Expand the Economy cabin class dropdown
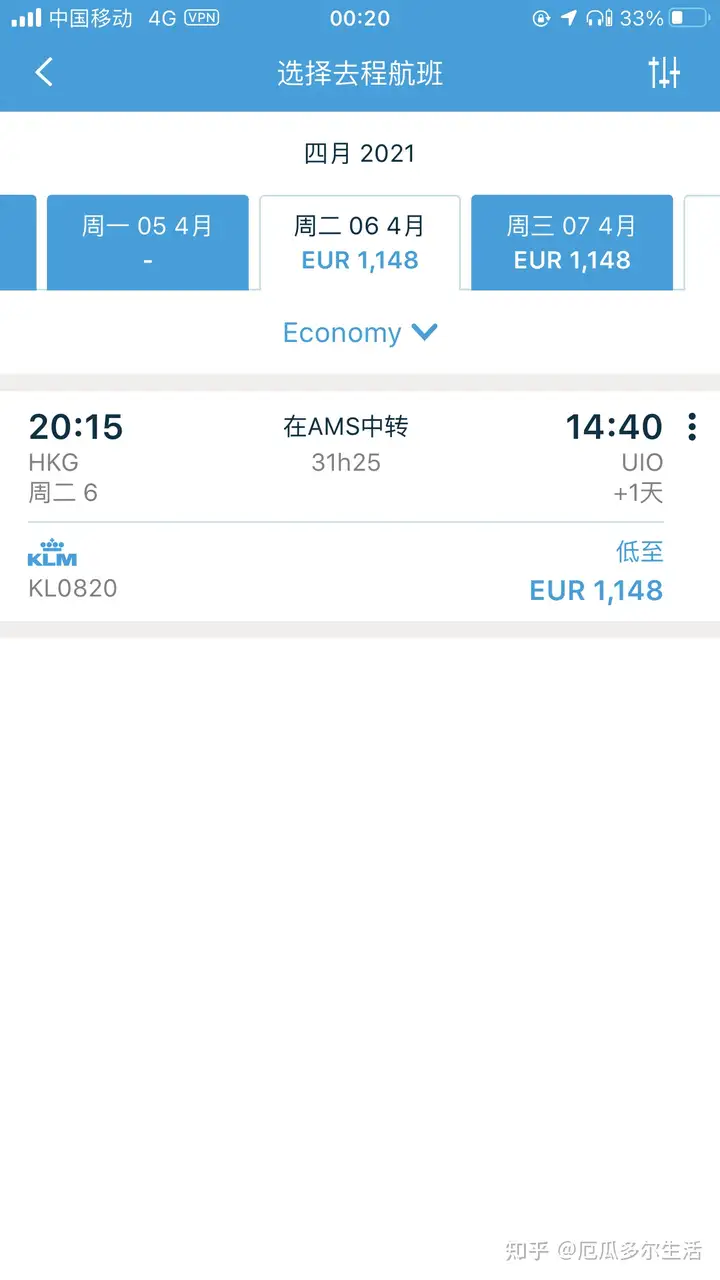Screen dimensions: 720x1280 pos(360,333)
